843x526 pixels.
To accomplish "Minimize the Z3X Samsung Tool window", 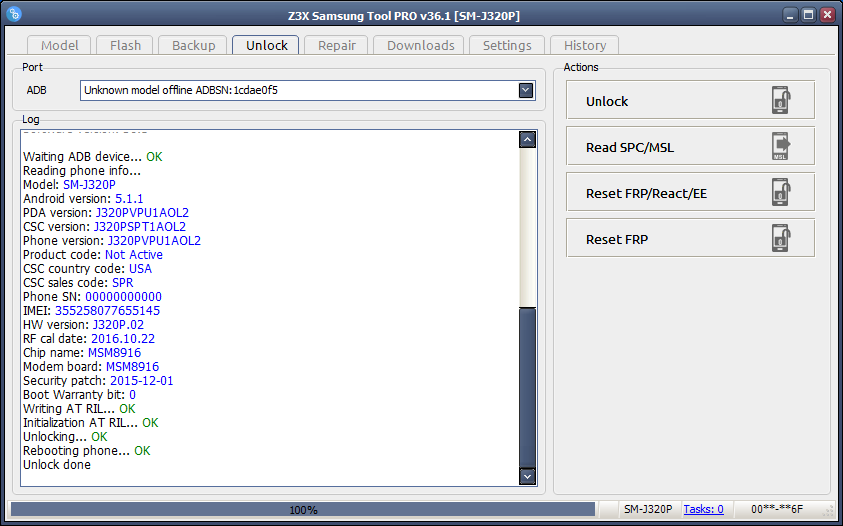I will (790, 15).
